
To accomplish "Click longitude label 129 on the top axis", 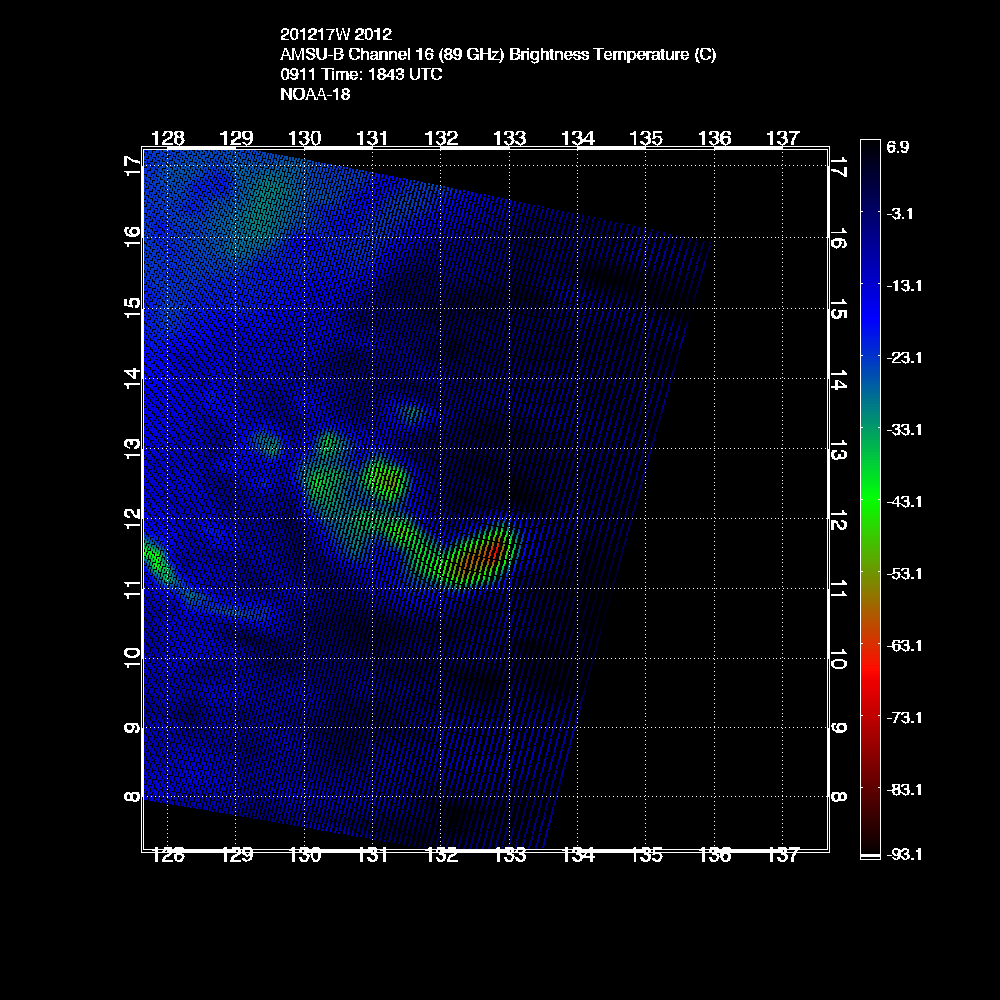I will [236, 138].
